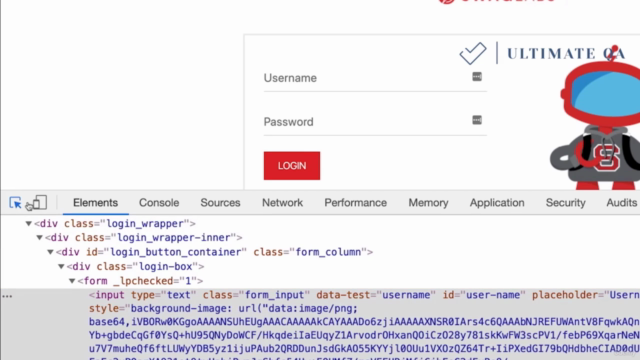Select the div class="login_wrapper-inner" line
Viewport: 640px width, 360px height.
click(144, 238)
